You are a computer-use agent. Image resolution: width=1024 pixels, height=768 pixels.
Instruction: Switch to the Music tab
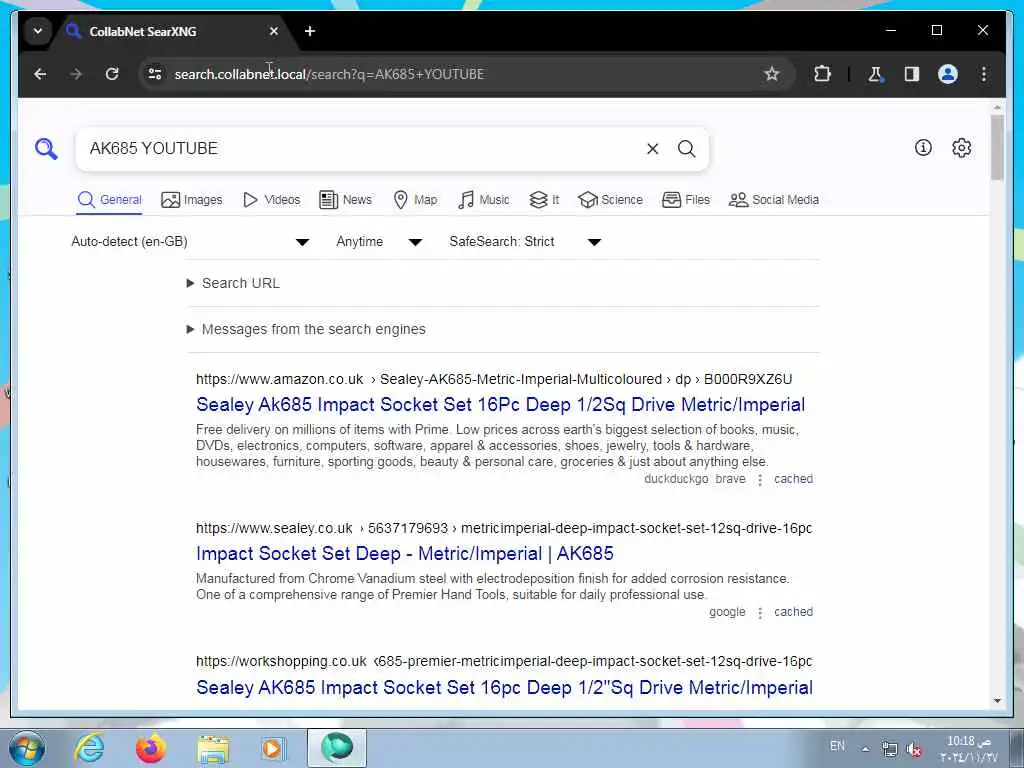pos(483,200)
